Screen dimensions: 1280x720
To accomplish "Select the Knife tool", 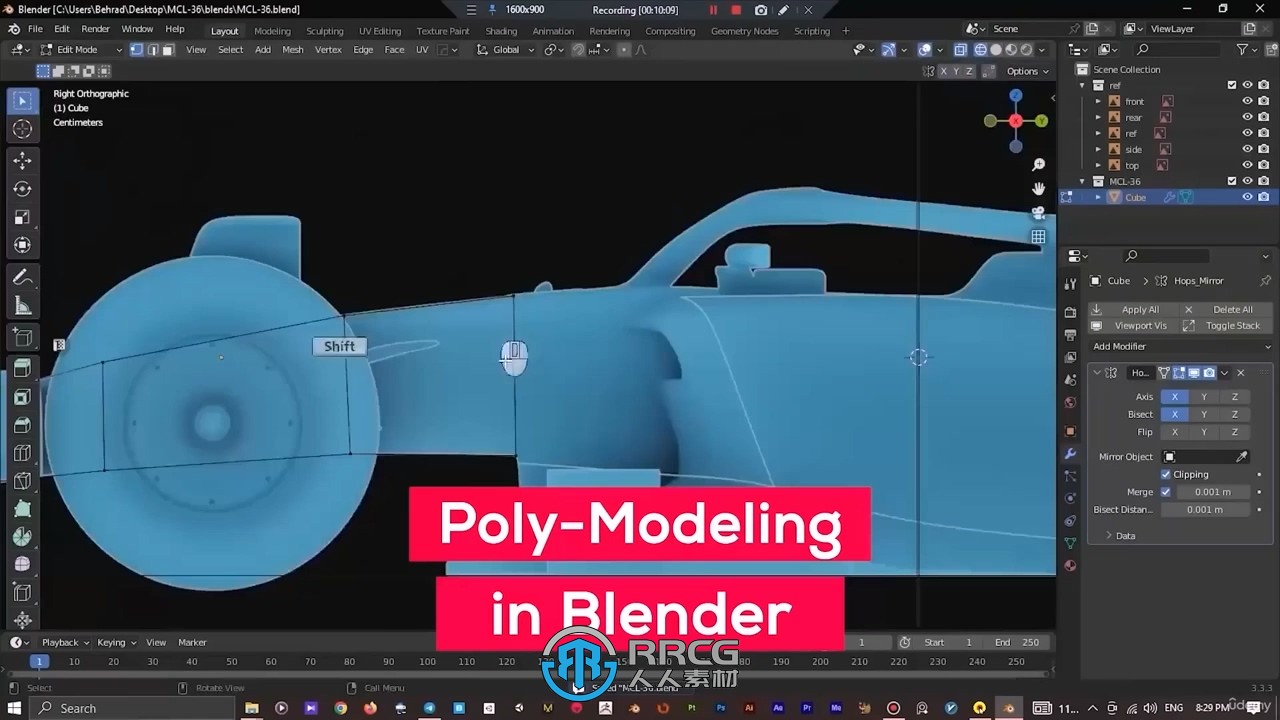I will (x=22, y=481).
